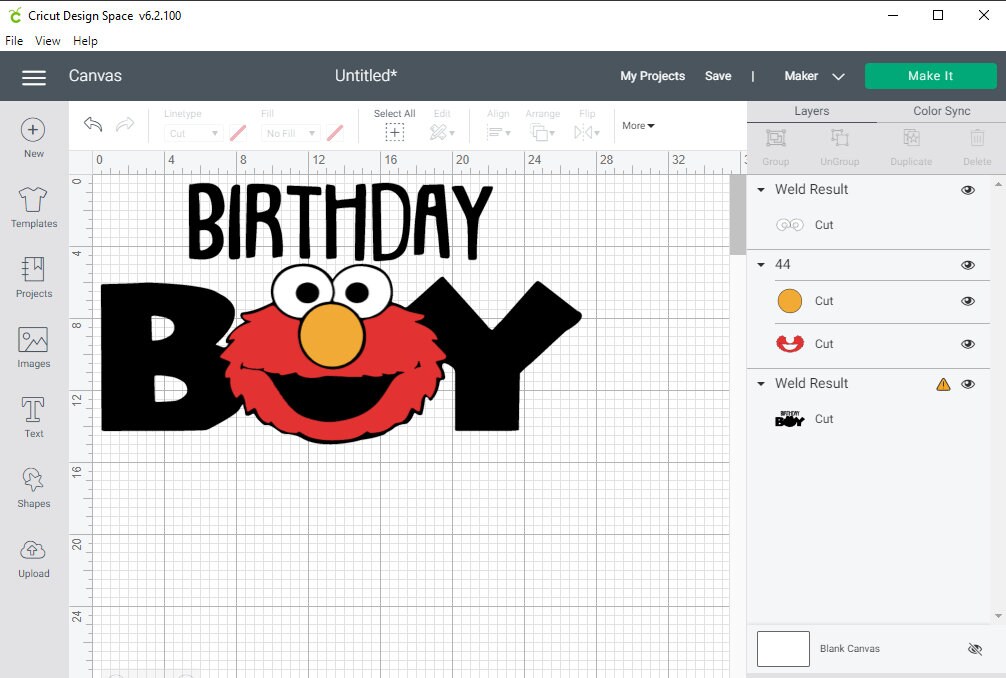Open the Images library

[33, 348]
